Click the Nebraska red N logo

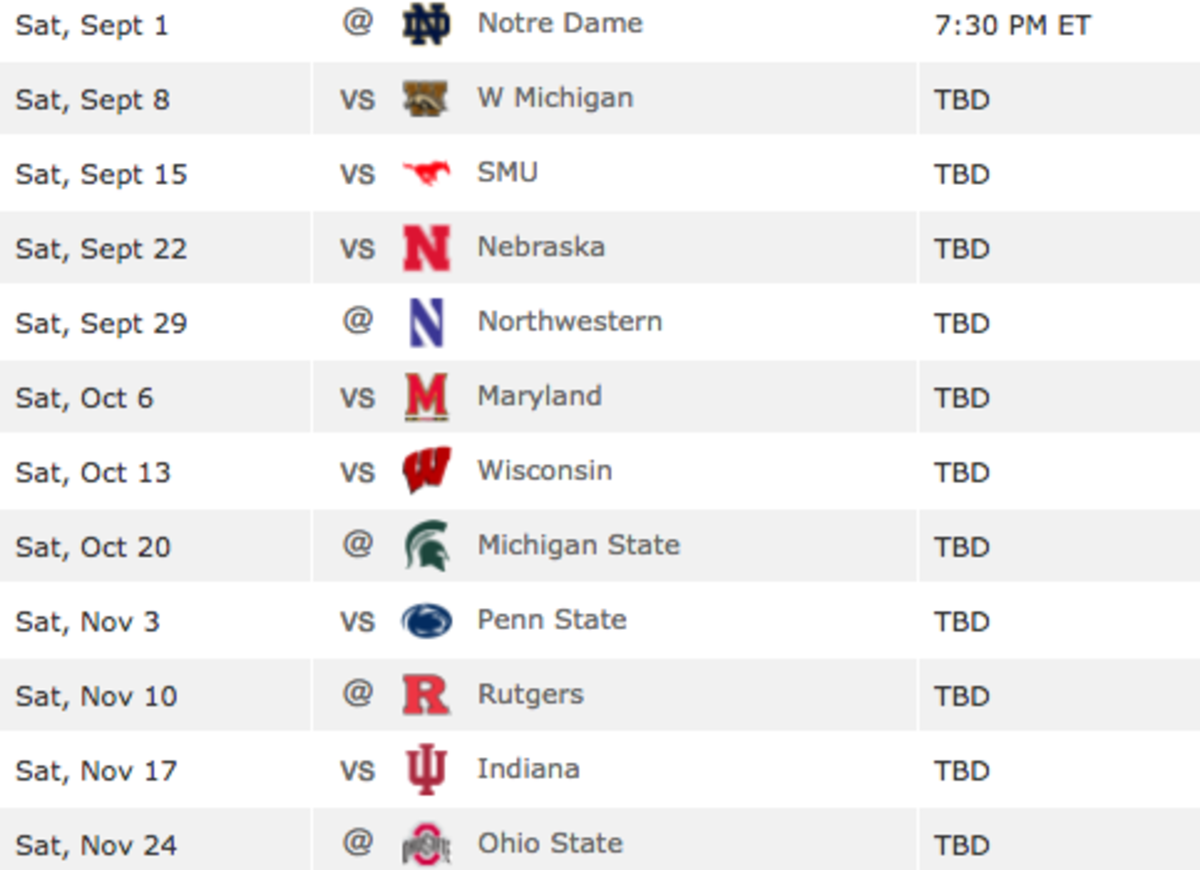[x=426, y=248]
